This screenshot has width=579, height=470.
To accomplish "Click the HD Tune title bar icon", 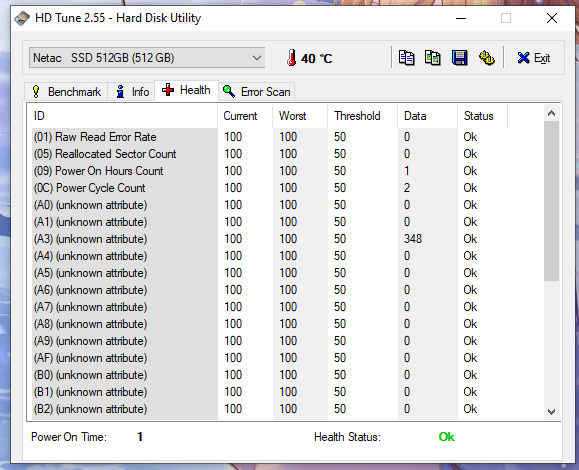I will [x=22, y=18].
